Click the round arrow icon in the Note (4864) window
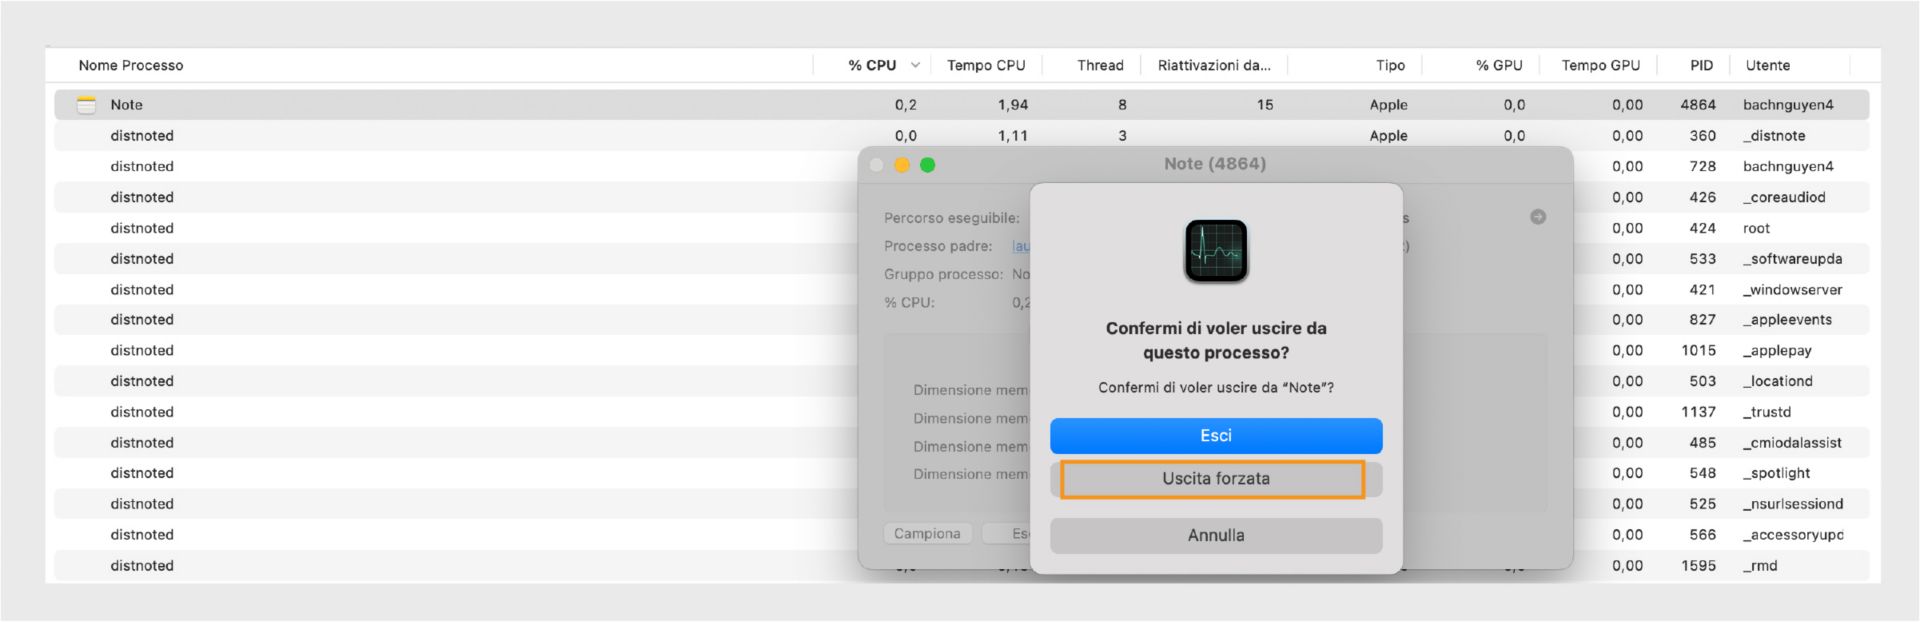Viewport: 1920px width, 622px height. [x=1538, y=217]
